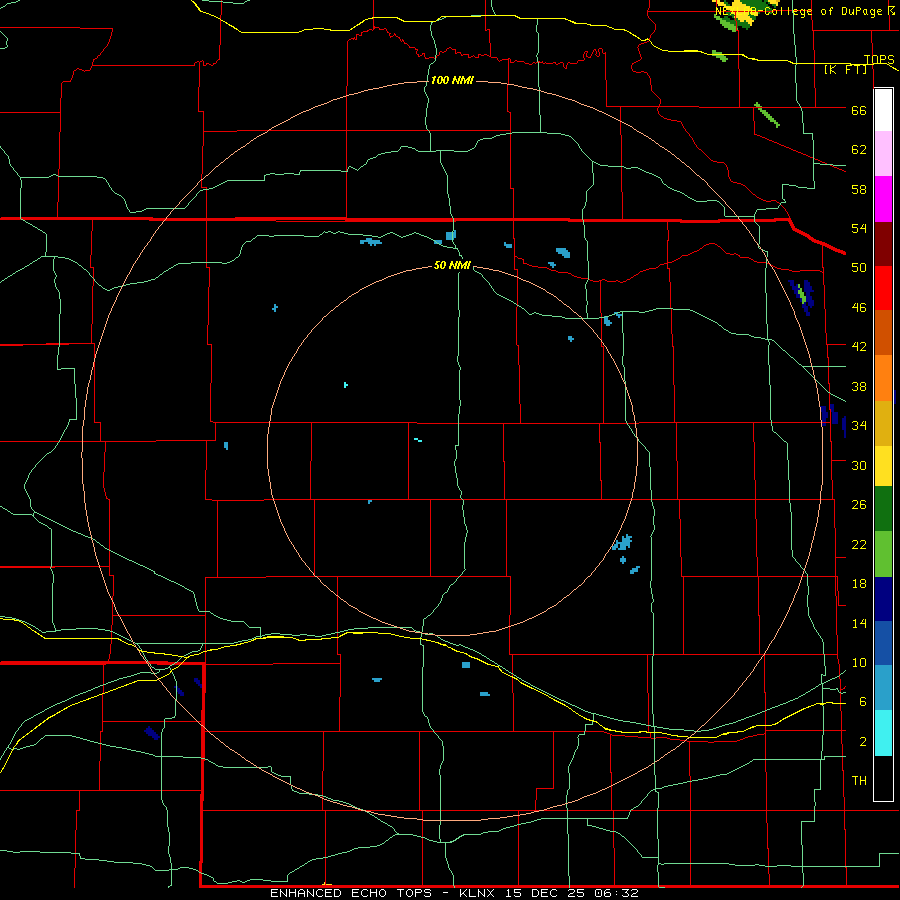This screenshot has height=900, width=900.
Task: Click the "2" legend value
Action: click(x=863, y=742)
